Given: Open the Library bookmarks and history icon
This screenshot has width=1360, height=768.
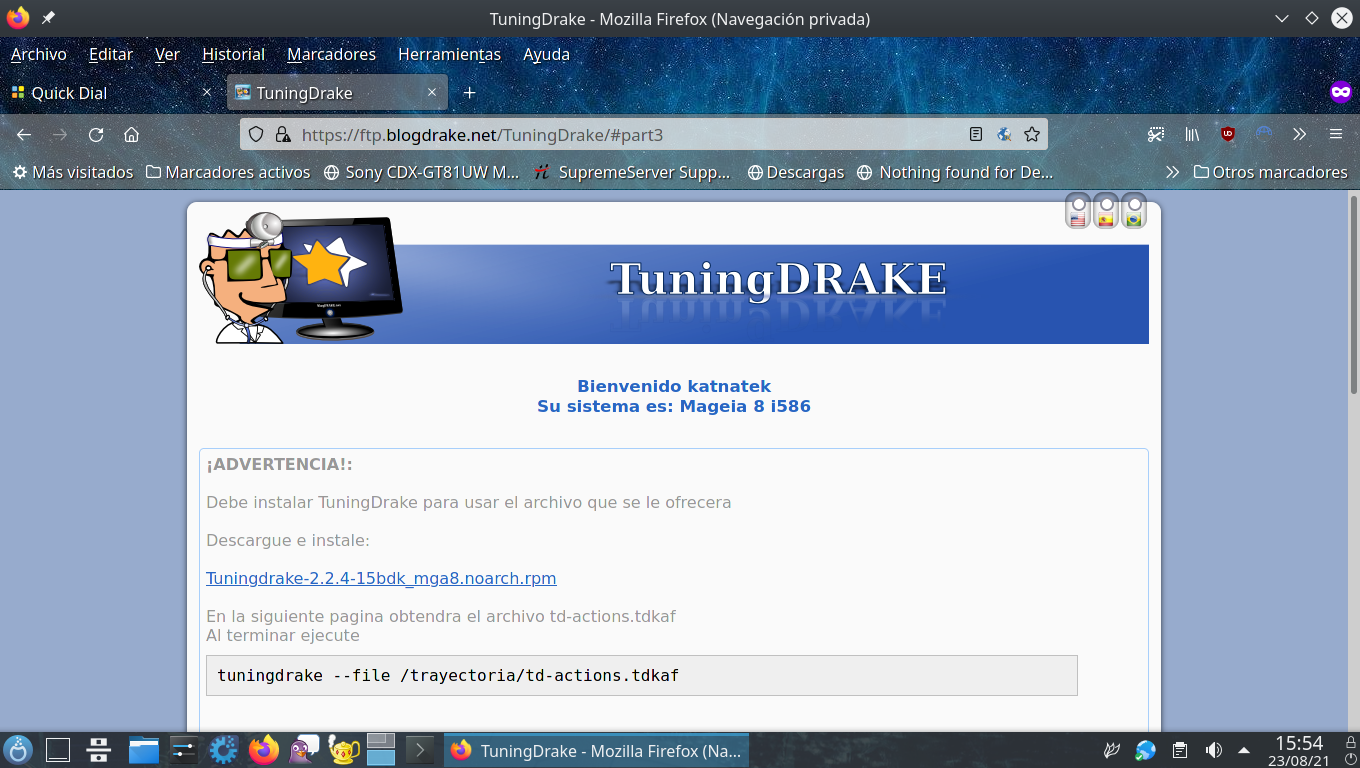Looking at the screenshot, I should click(x=1192, y=134).
